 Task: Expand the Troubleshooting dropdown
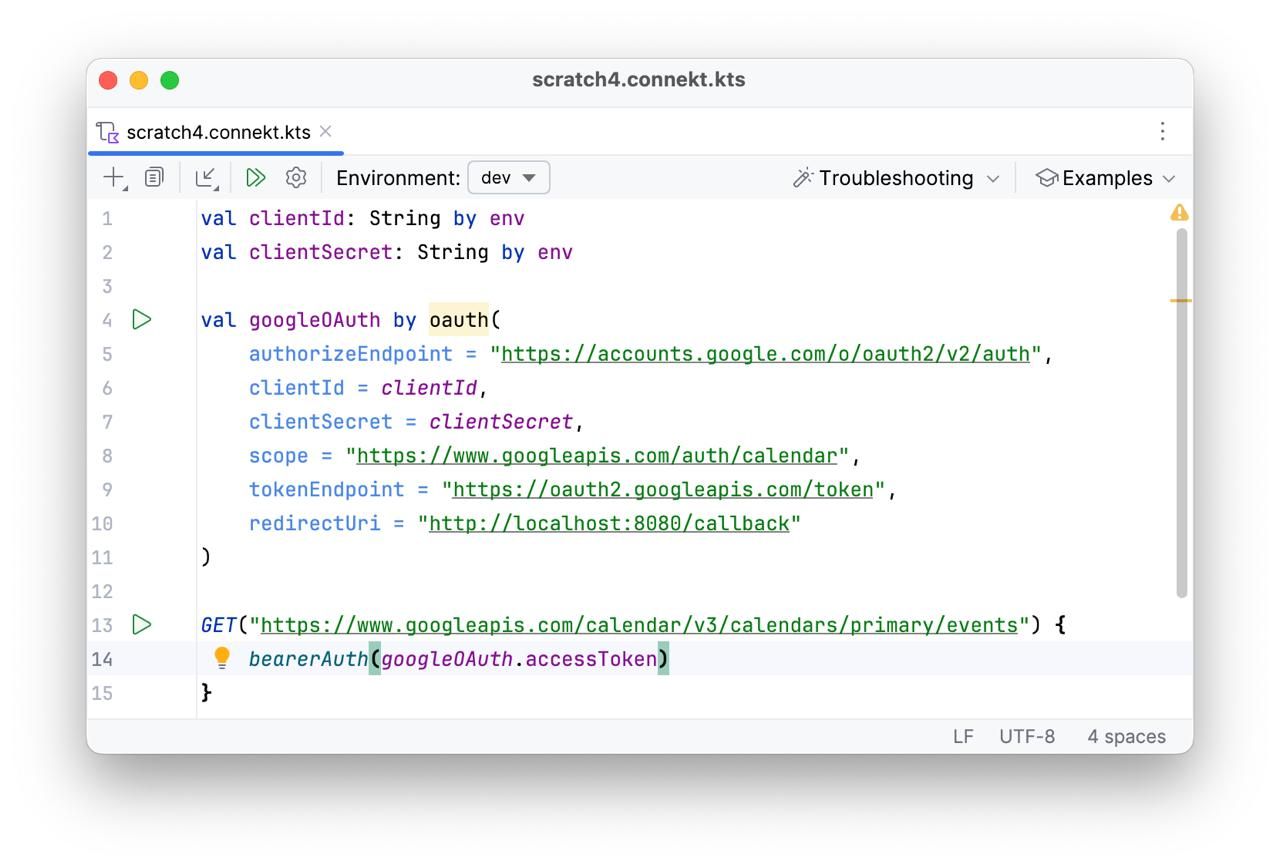click(x=896, y=178)
